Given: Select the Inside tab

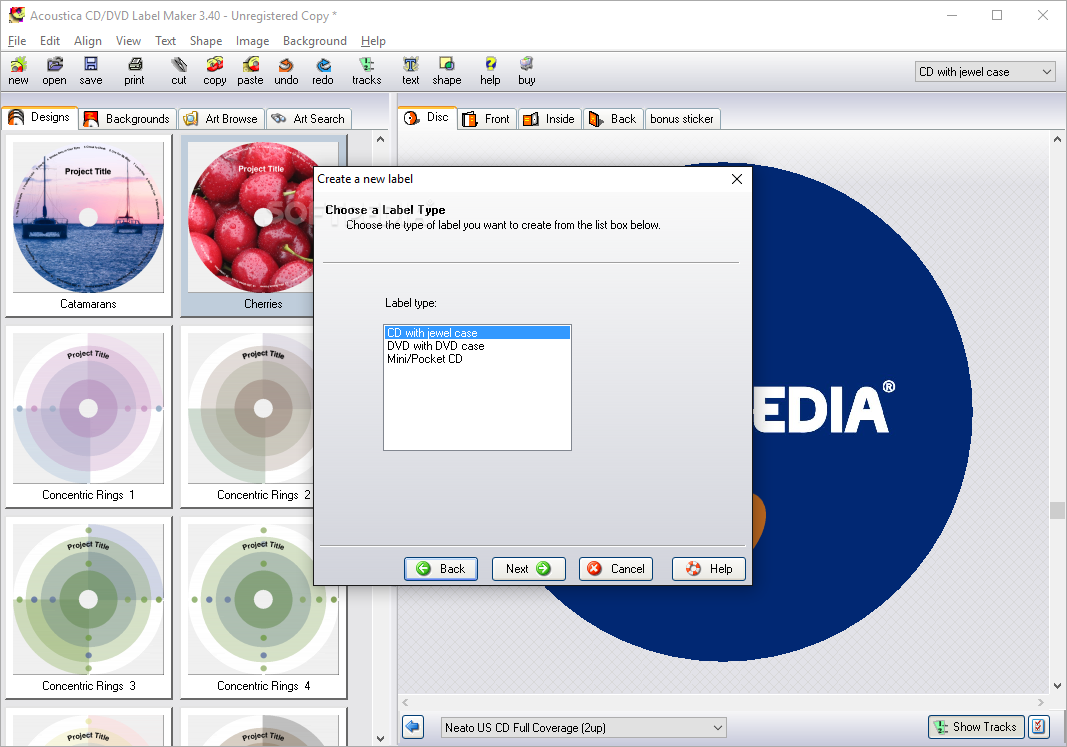Looking at the screenshot, I should 550,118.
